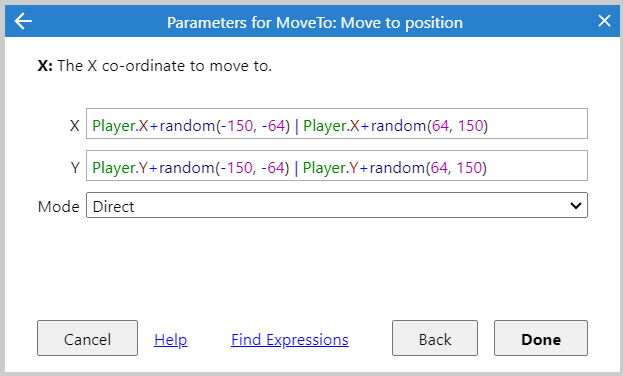Screen dimensions: 623x376
Task: Open the Mode dropdown showing Direct
Action: point(337,205)
